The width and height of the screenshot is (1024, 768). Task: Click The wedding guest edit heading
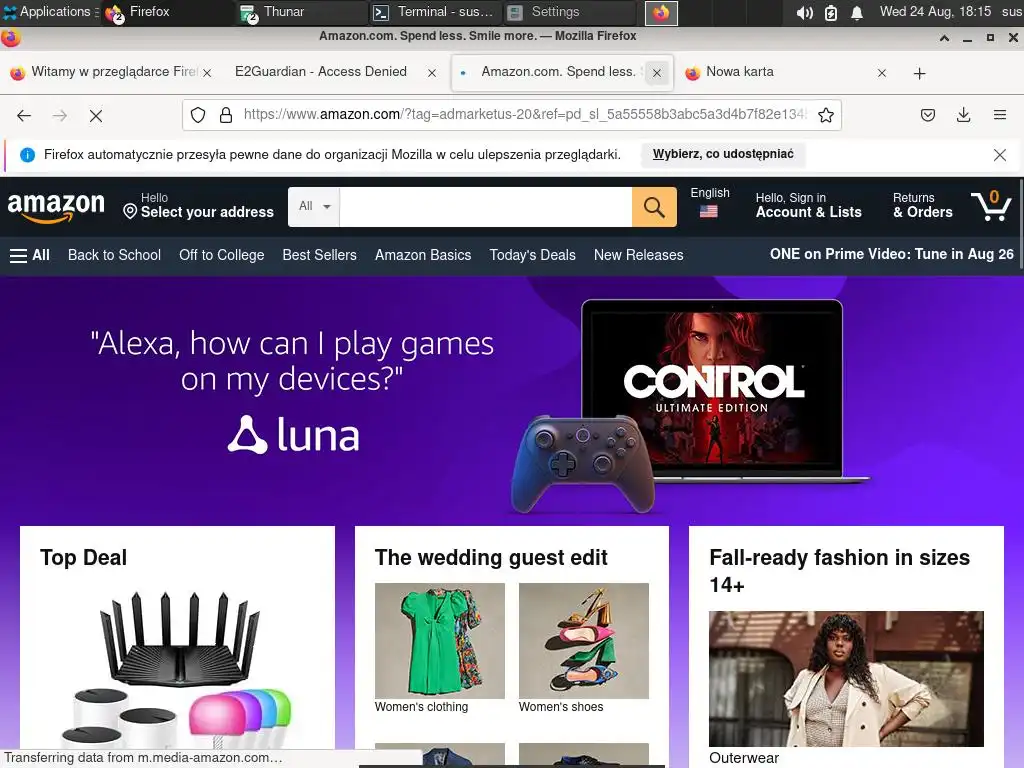pyautogui.click(x=491, y=558)
